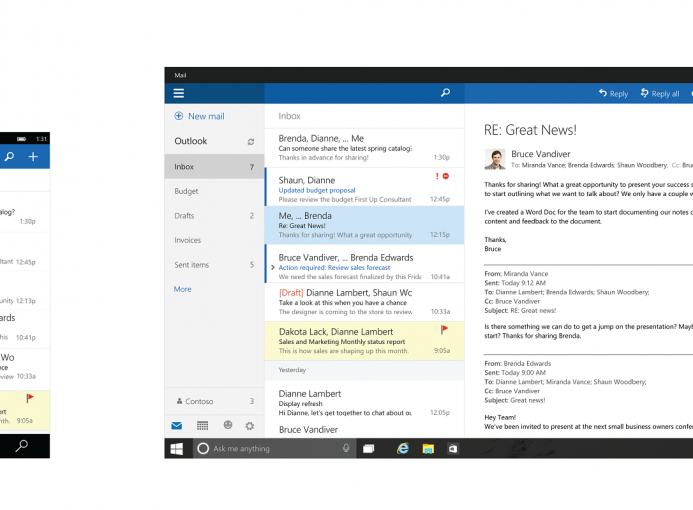This screenshot has height=510, width=693.
Task: Open the Store icon on the taskbar
Action: point(453,449)
